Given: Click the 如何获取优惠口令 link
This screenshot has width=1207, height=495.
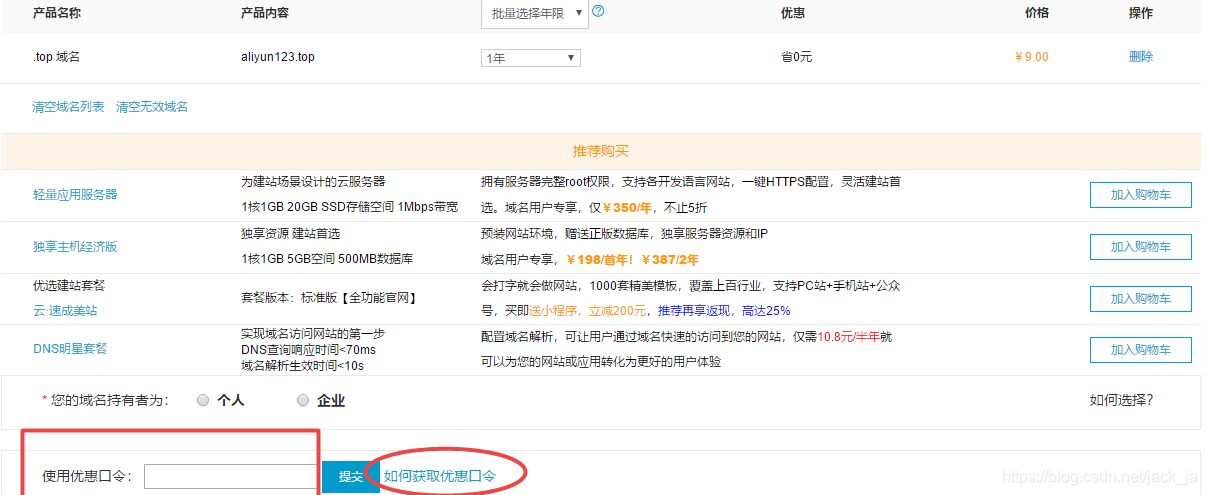Looking at the screenshot, I should coord(440,476).
